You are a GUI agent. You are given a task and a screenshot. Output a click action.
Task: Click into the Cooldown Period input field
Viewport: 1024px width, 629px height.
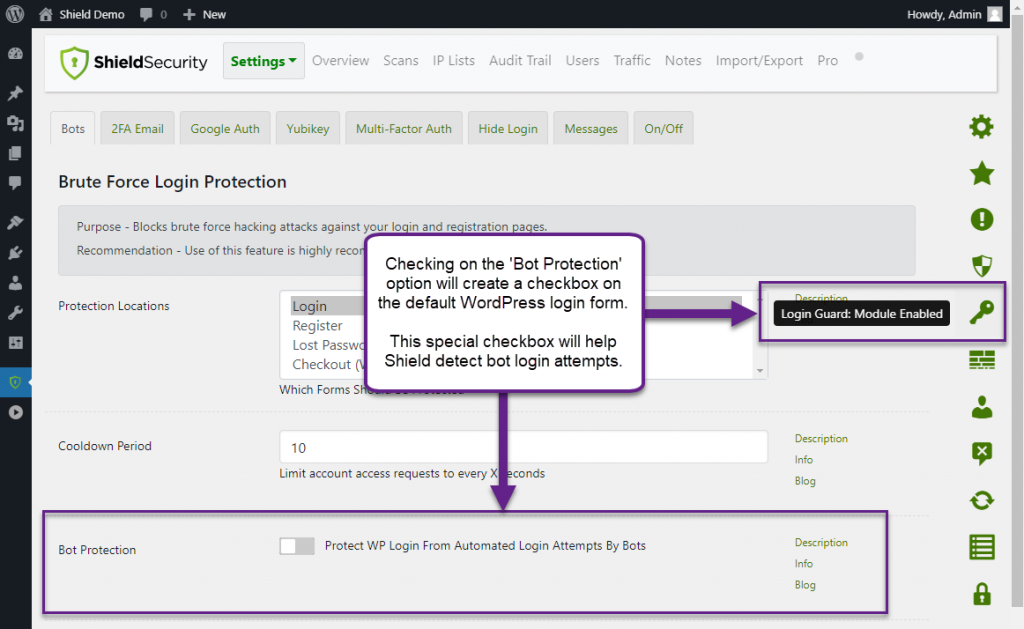tap(523, 447)
